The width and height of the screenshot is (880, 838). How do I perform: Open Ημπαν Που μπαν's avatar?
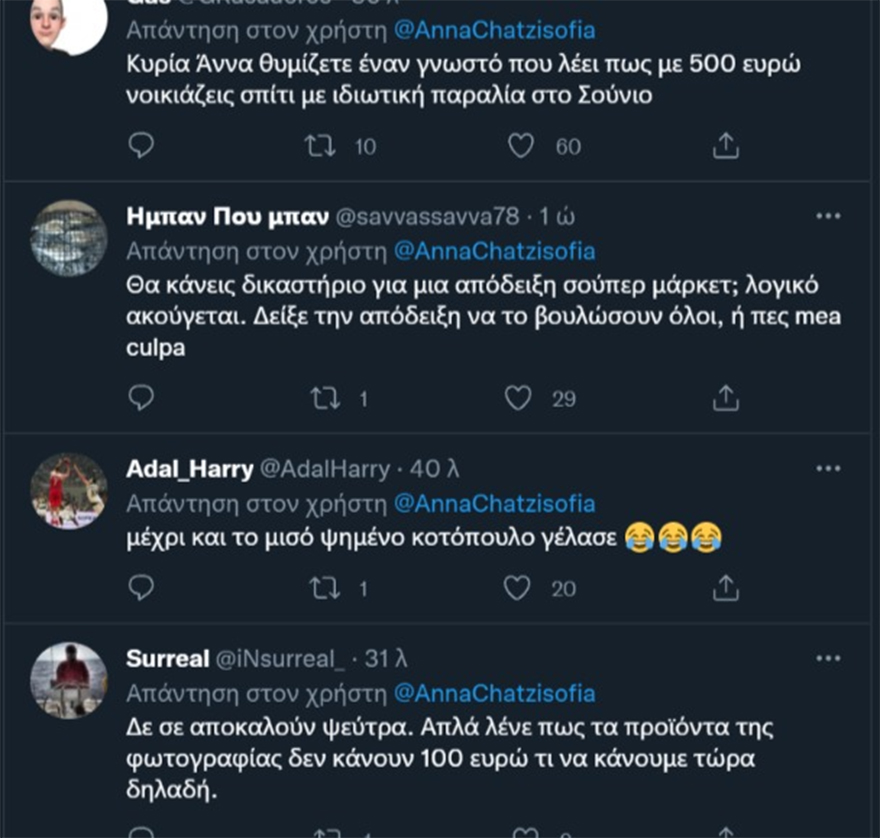point(69,238)
